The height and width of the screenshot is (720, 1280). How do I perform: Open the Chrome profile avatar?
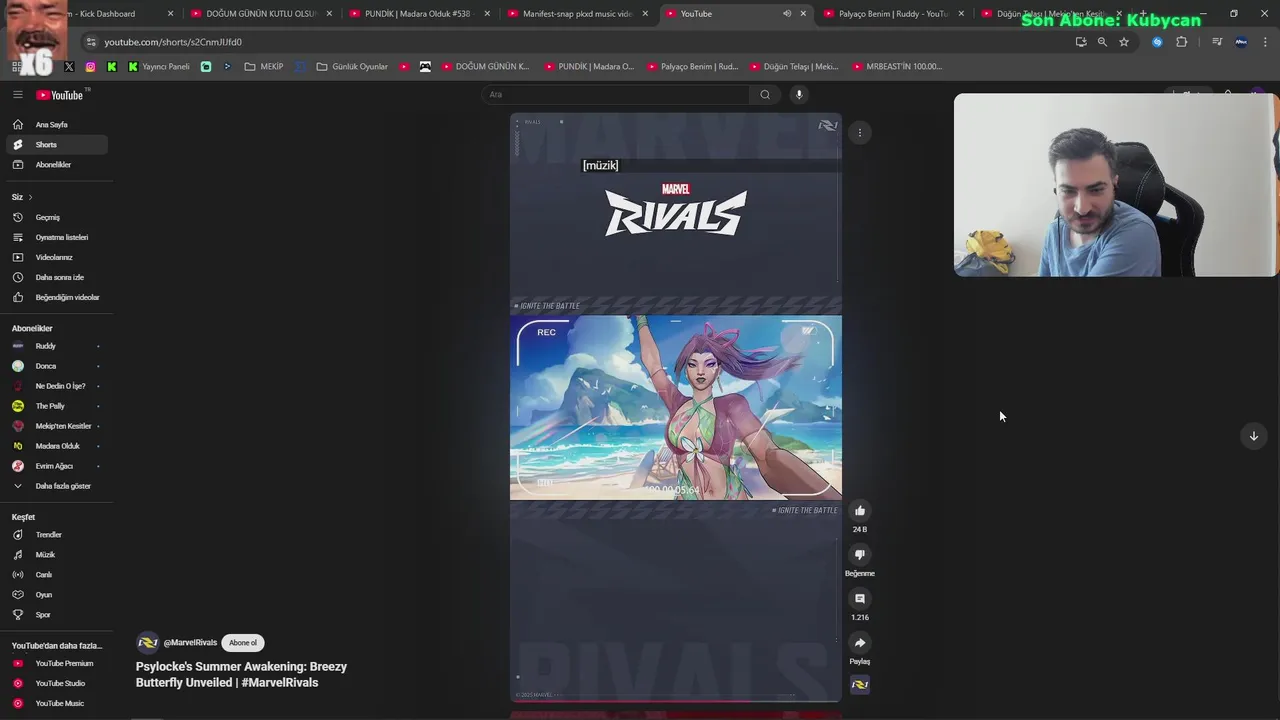pyautogui.click(x=1241, y=42)
